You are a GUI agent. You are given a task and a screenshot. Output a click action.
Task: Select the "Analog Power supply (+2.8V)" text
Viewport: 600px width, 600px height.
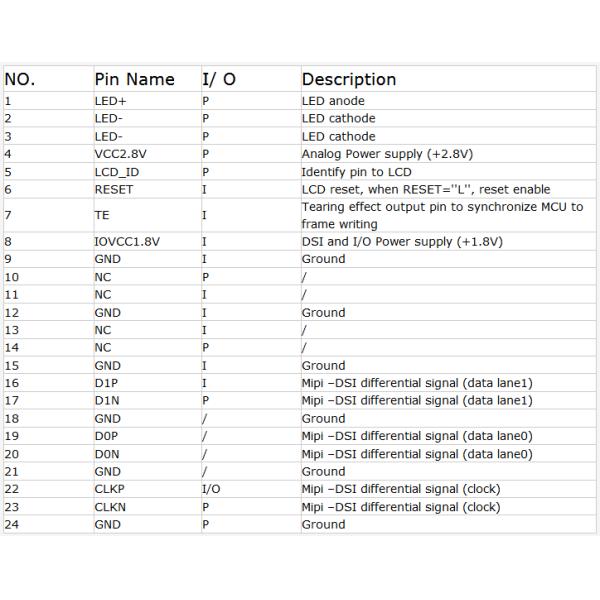(387, 154)
